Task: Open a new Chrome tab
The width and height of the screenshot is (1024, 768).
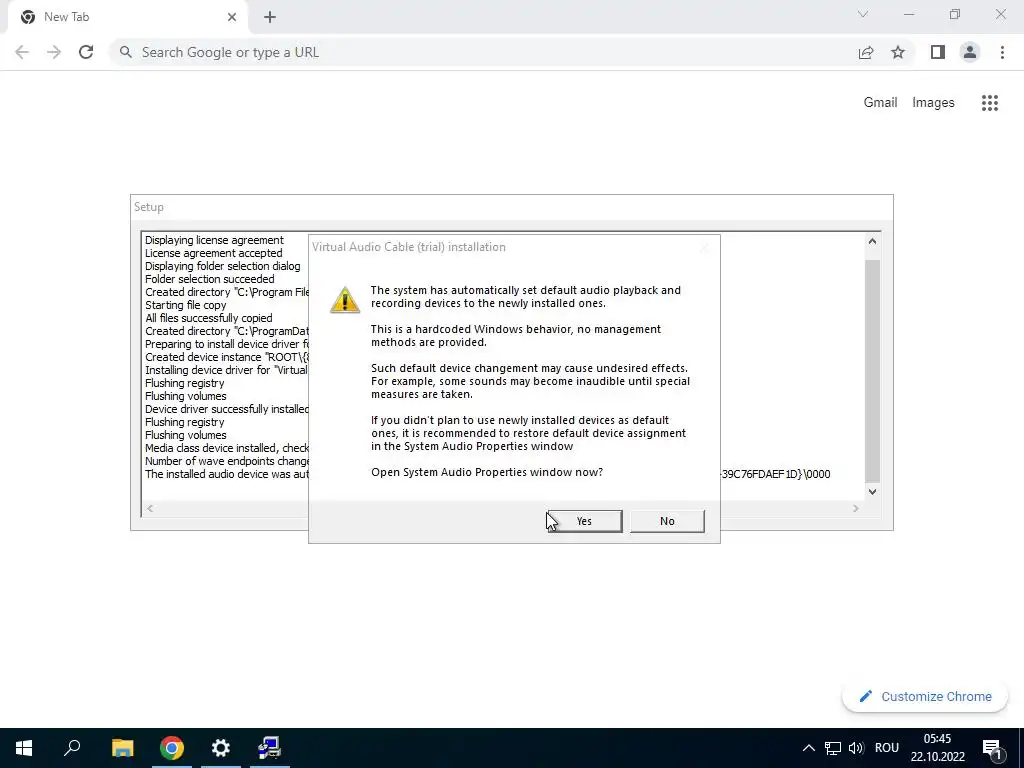Action: [270, 17]
